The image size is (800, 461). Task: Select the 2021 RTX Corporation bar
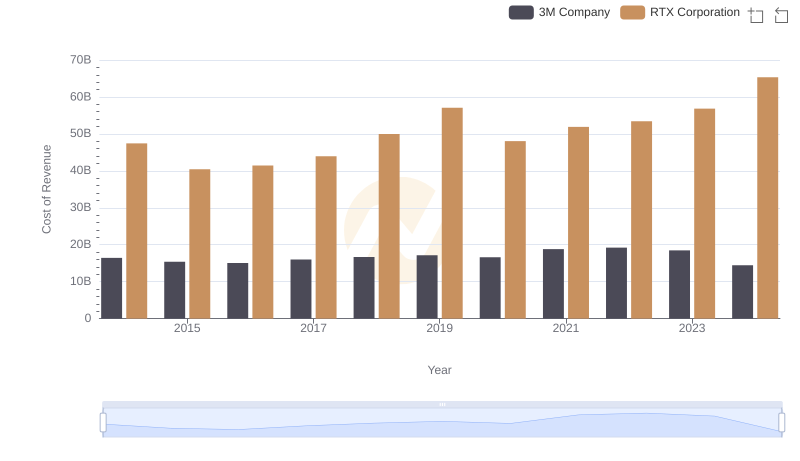click(x=579, y=222)
